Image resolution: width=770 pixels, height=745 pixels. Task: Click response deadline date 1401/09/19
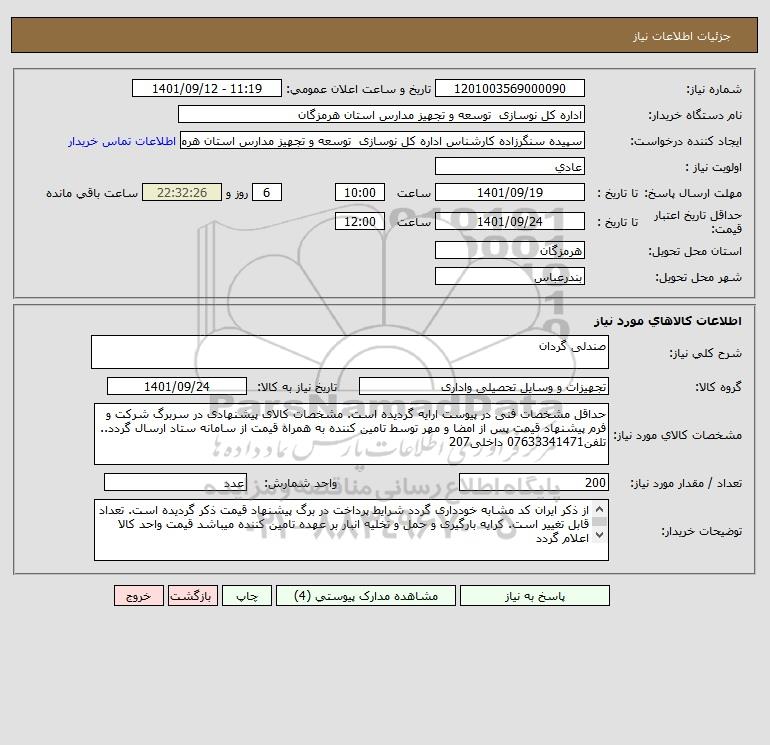(x=510, y=193)
